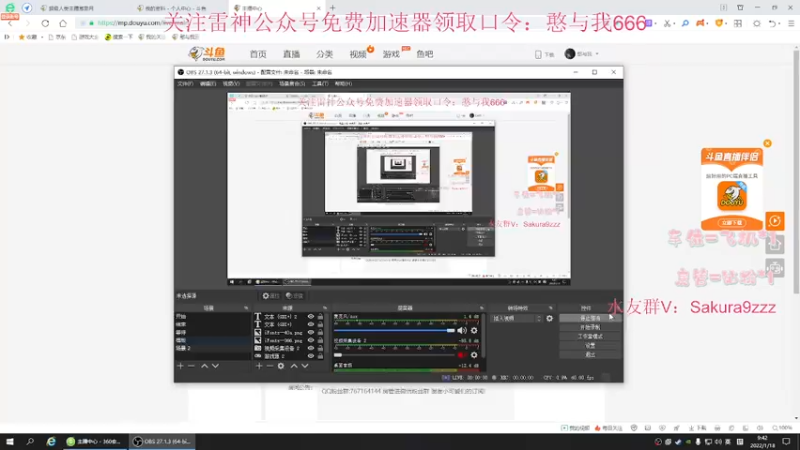This screenshot has width=800, height=450.
Task: Open Internet Explorer from taskbar
Action: [51, 442]
